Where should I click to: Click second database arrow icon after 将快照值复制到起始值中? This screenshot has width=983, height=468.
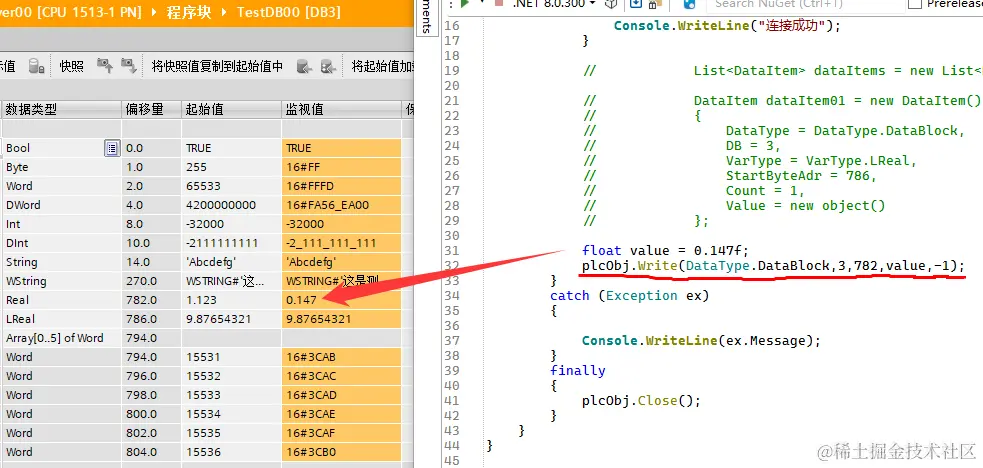pos(328,66)
